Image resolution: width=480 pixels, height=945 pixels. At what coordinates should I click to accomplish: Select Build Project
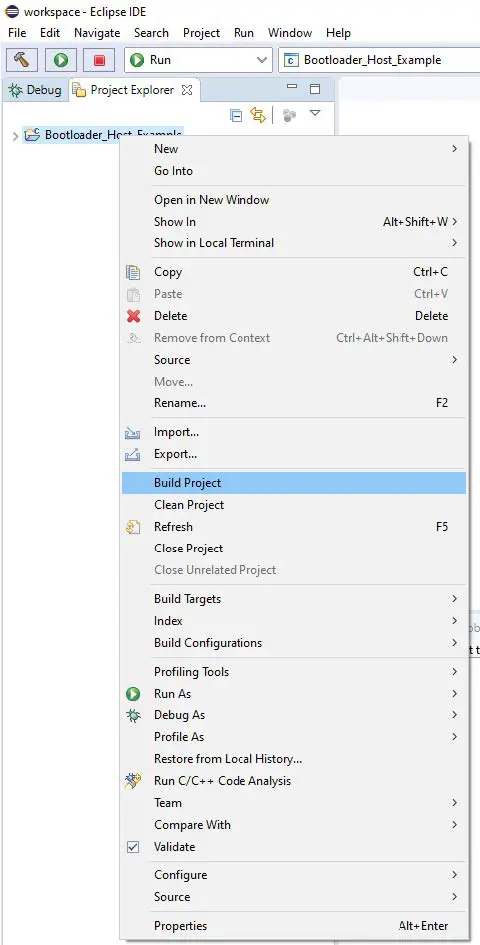(x=294, y=483)
